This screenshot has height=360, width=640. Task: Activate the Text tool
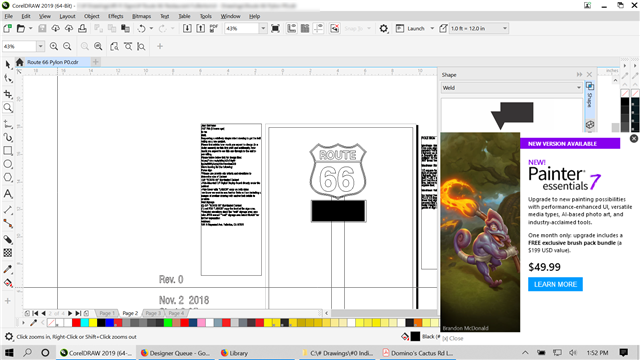coord(8,194)
